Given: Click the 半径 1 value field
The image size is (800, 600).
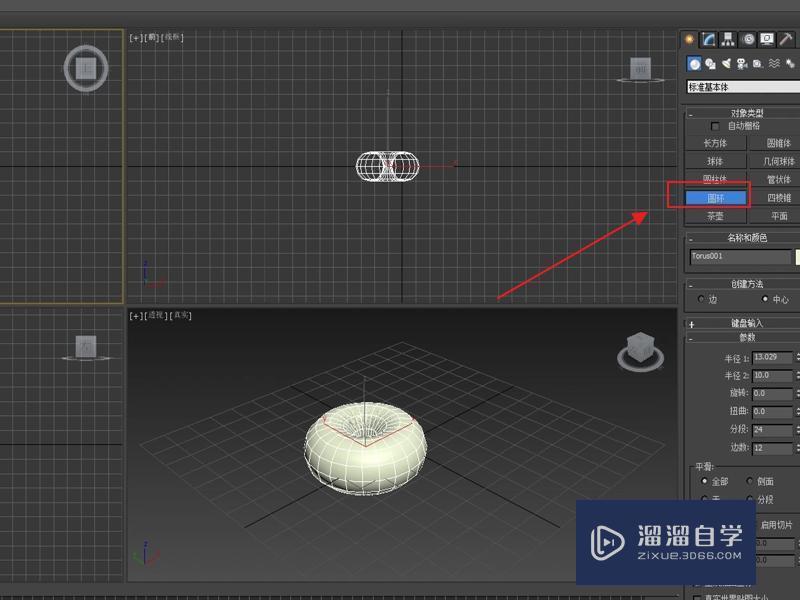Looking at the screenshot, I should (x=772, y=358).
